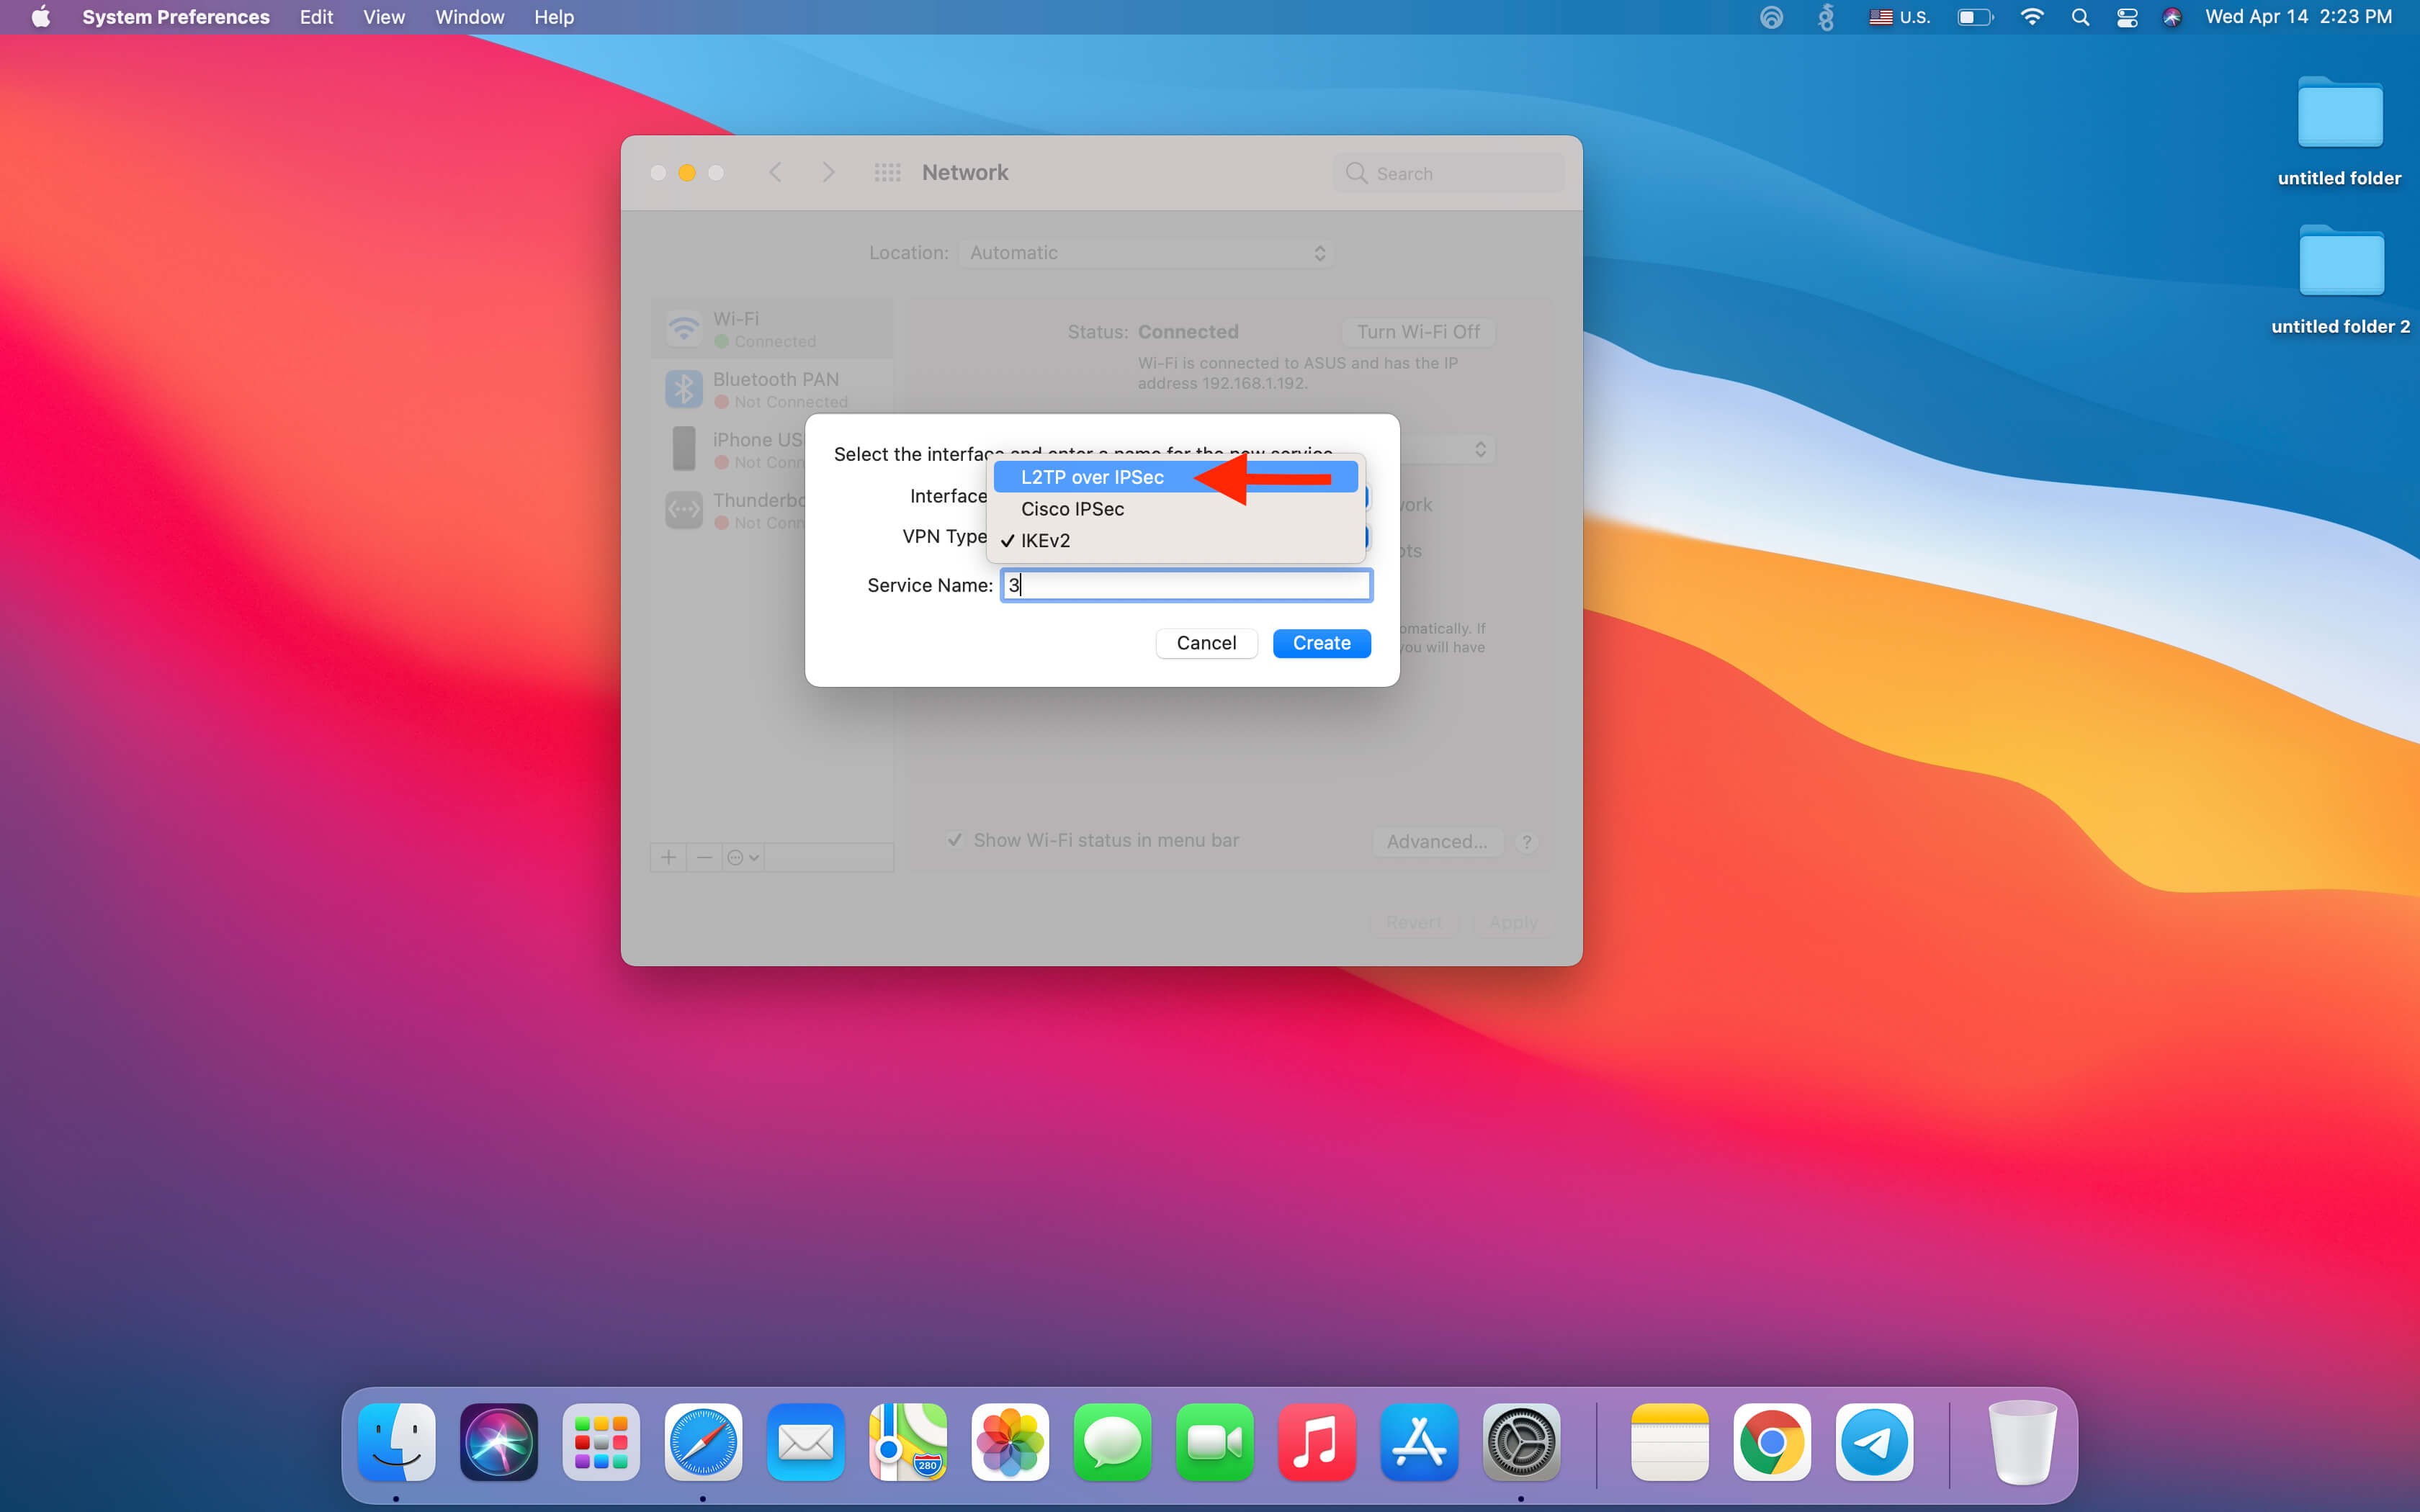Click the Spotlight search icon

(x=2080, y=17)
